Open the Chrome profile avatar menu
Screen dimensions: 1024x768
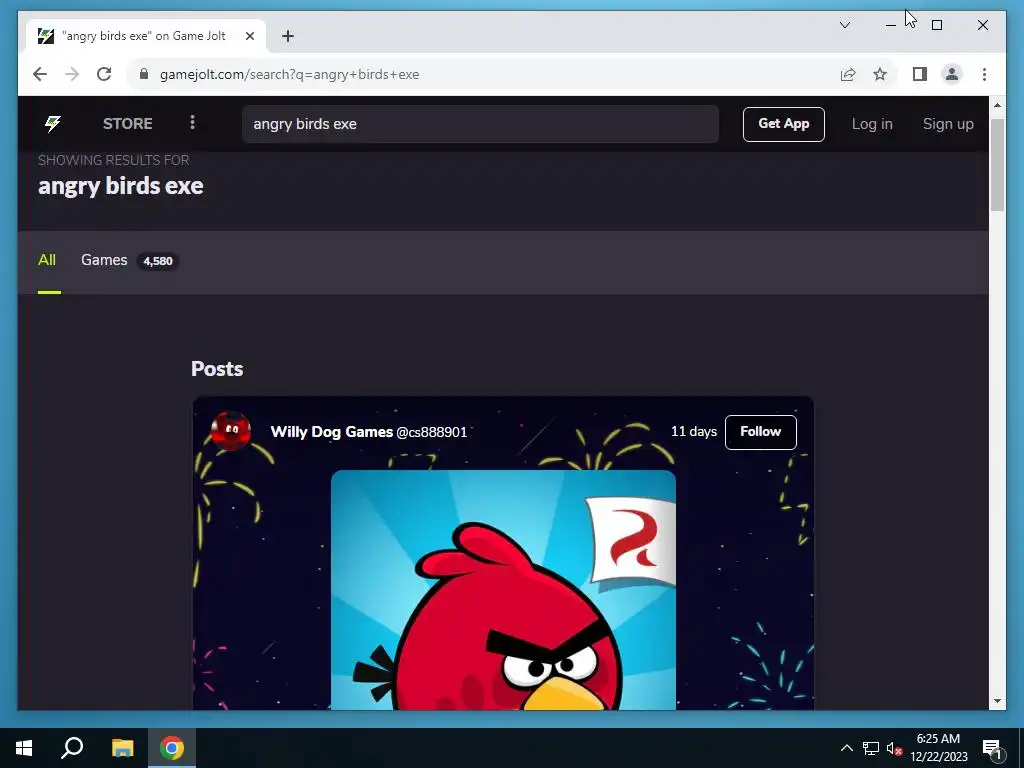(952, 74)
